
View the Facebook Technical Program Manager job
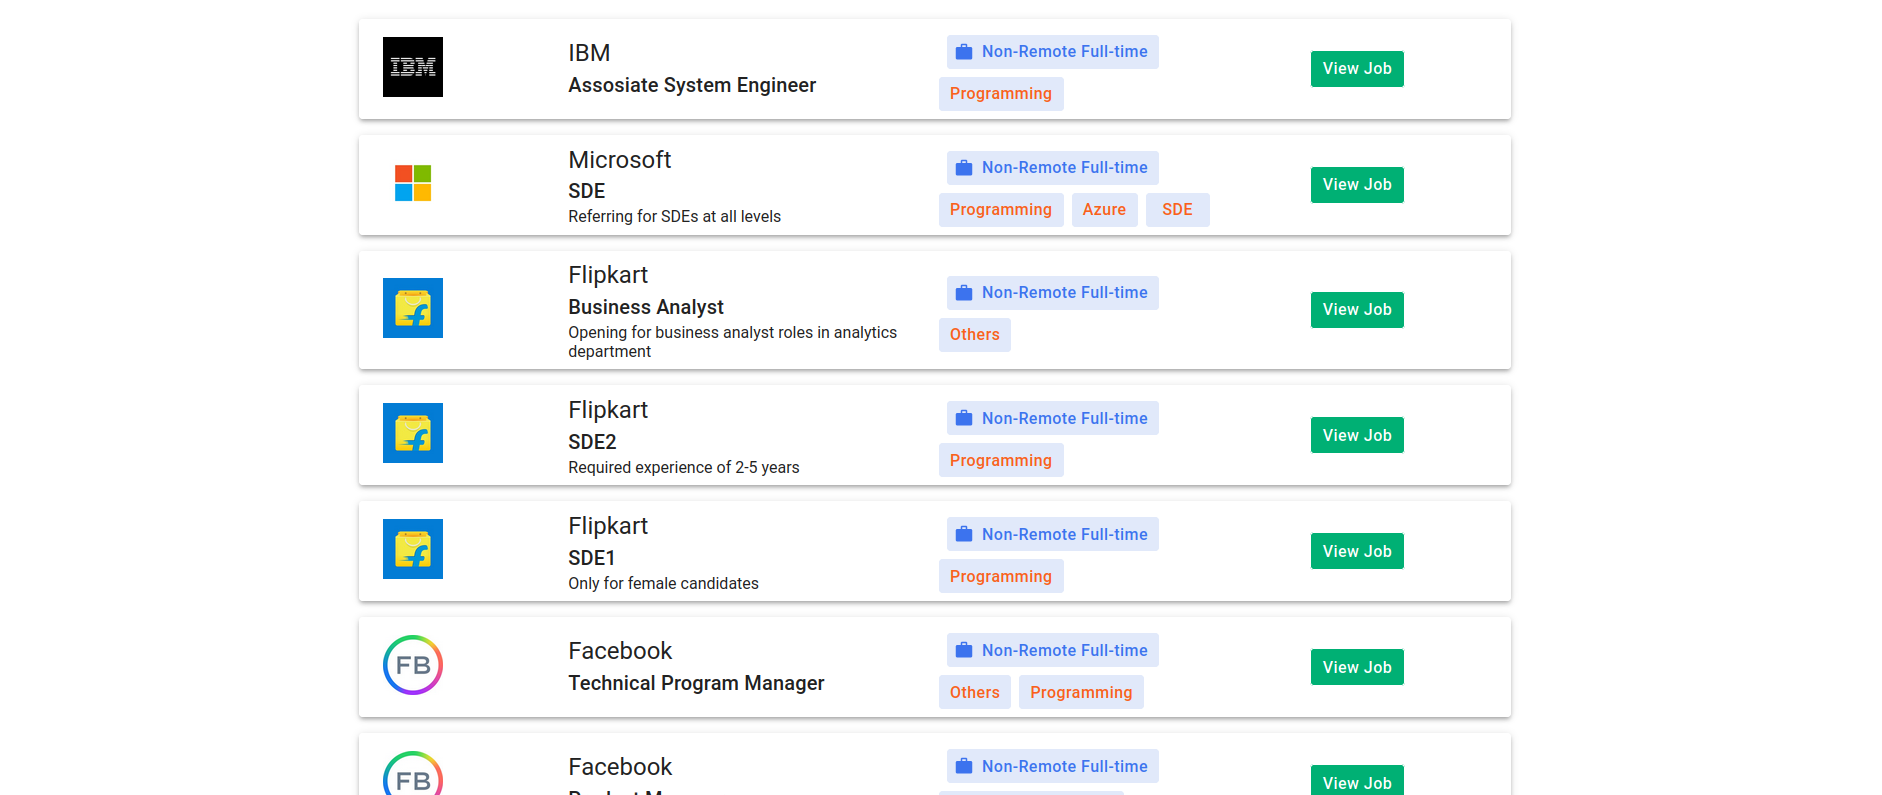click(x=1356, y=667)
